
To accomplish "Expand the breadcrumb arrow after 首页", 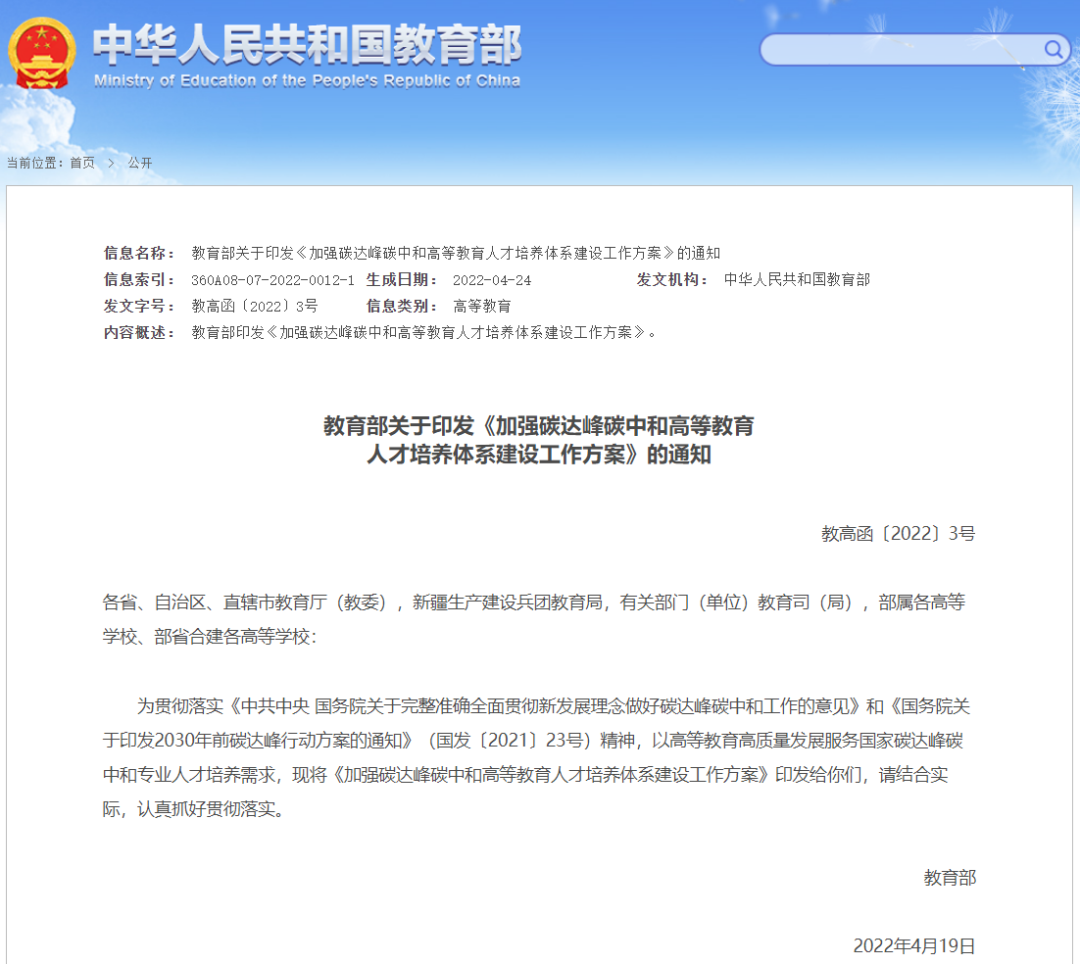I will point(110,163).
